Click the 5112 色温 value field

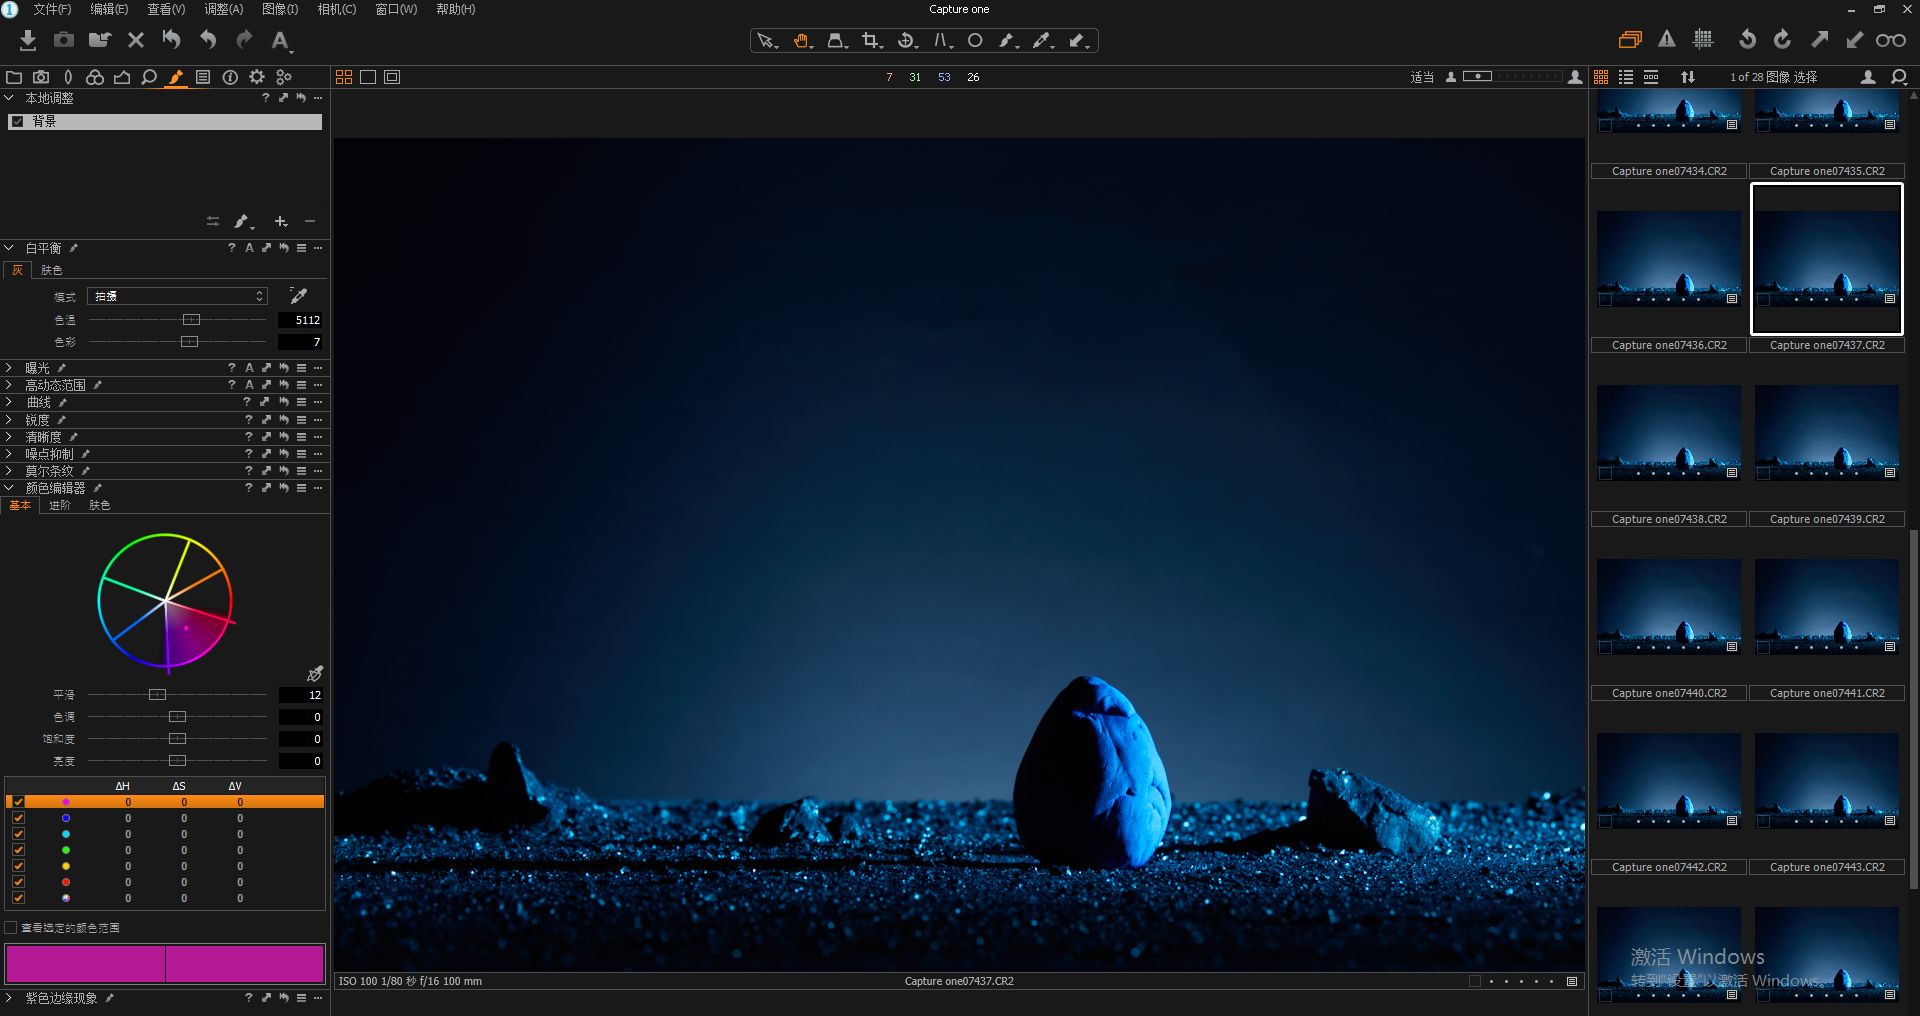pos(300,320)
